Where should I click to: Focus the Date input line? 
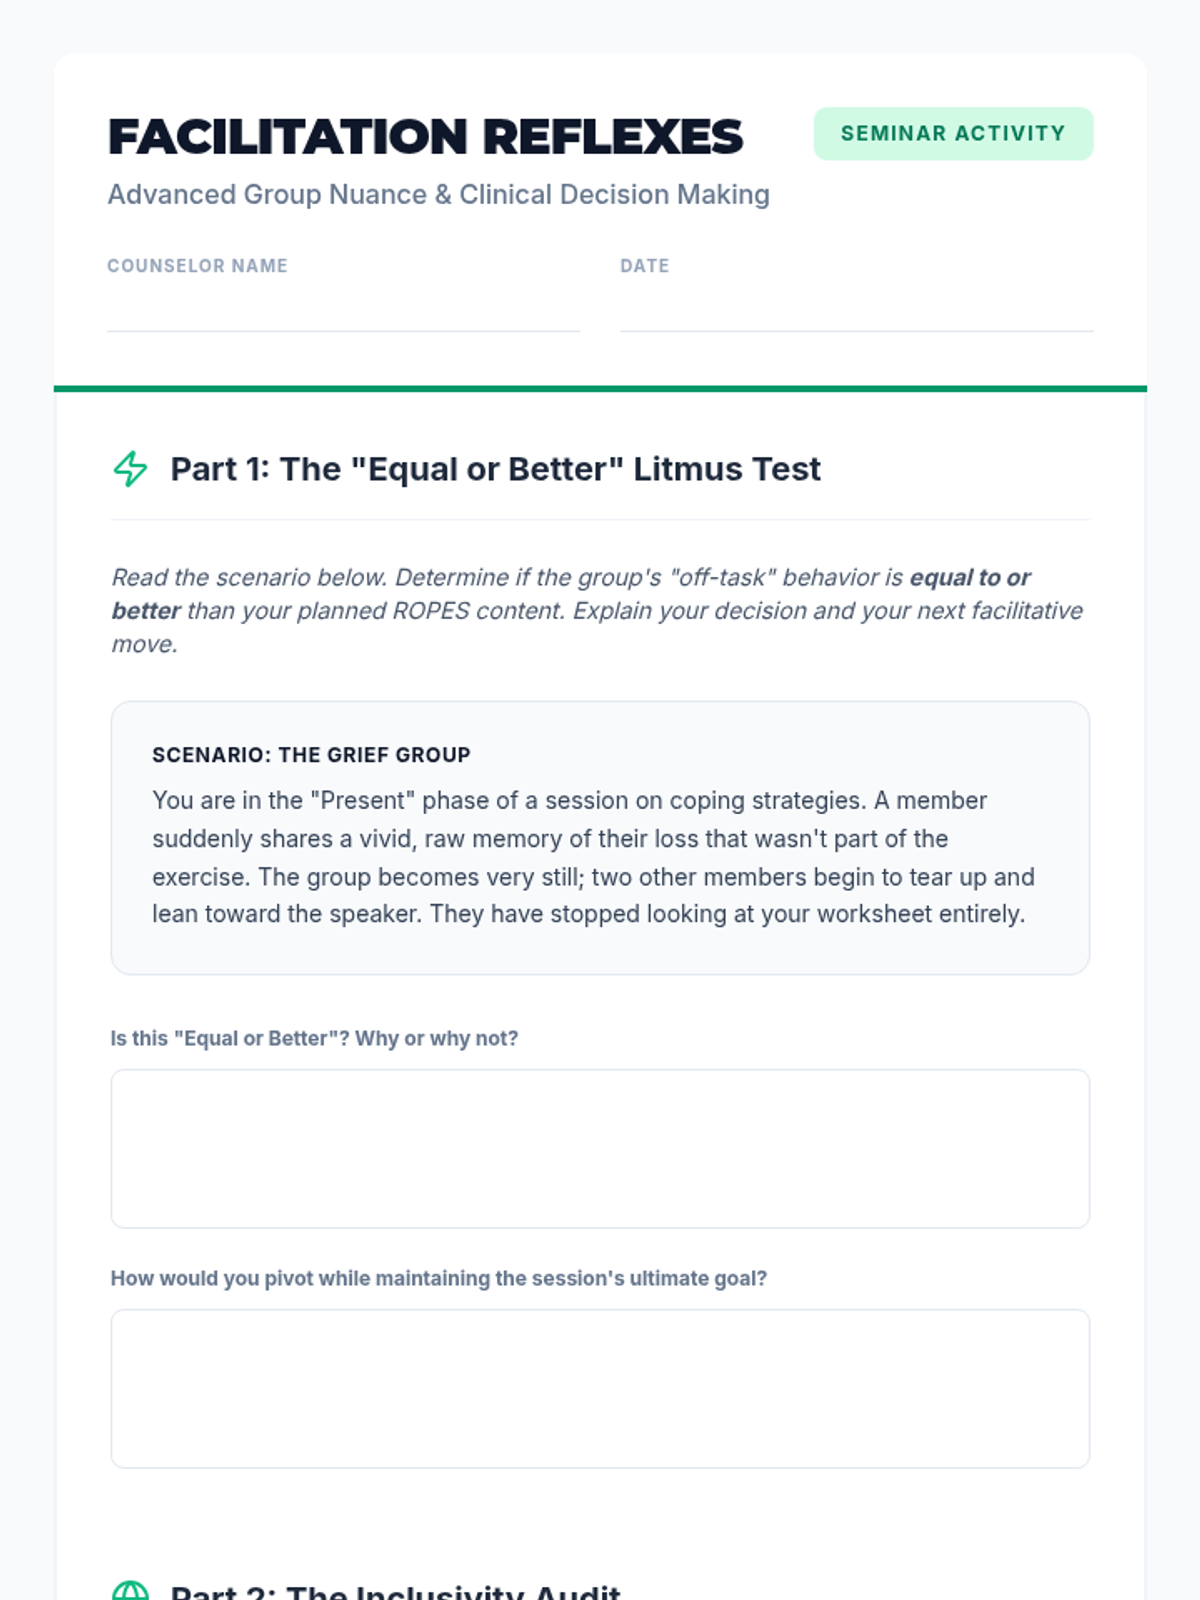pyautogui.click(x=856, y=311)
